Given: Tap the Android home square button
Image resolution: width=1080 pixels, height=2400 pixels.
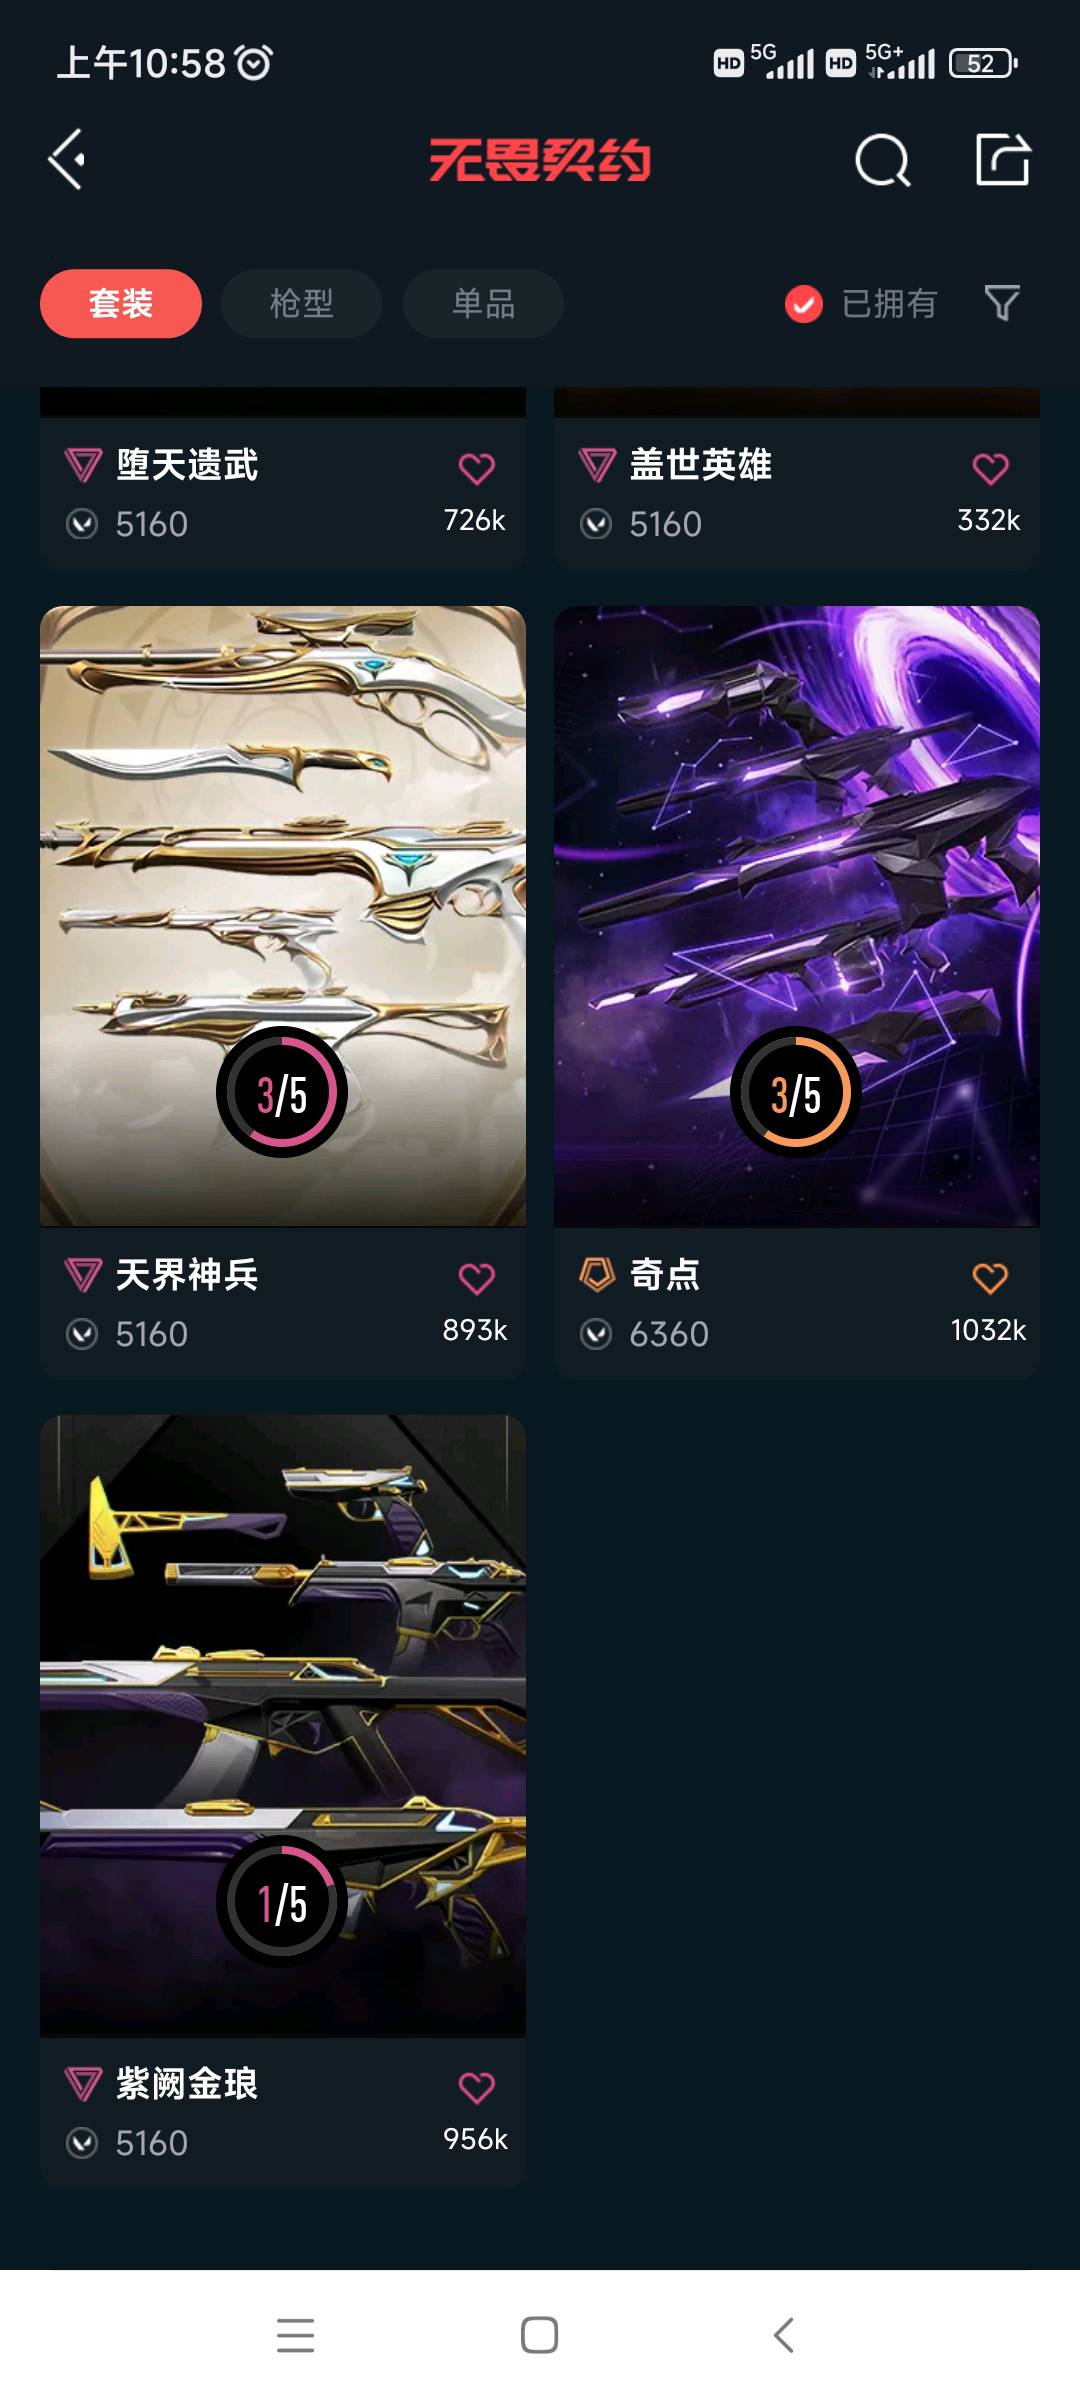Looking at the screenshot, I should [x=540, y=2335].
